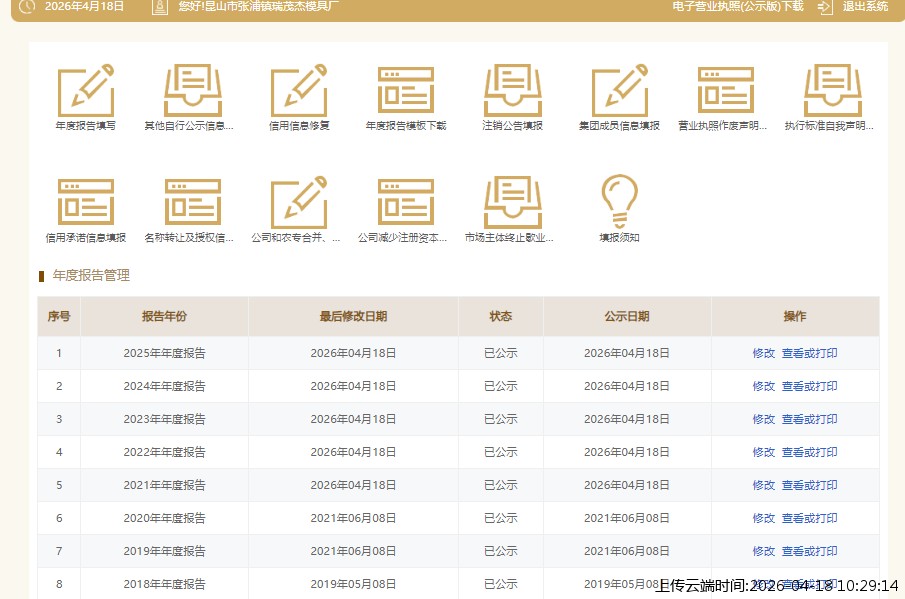The width and height of the screenshot is (905, 599).
Task: Open the 公司和农专合并 icon
Action: coord(299,204)
